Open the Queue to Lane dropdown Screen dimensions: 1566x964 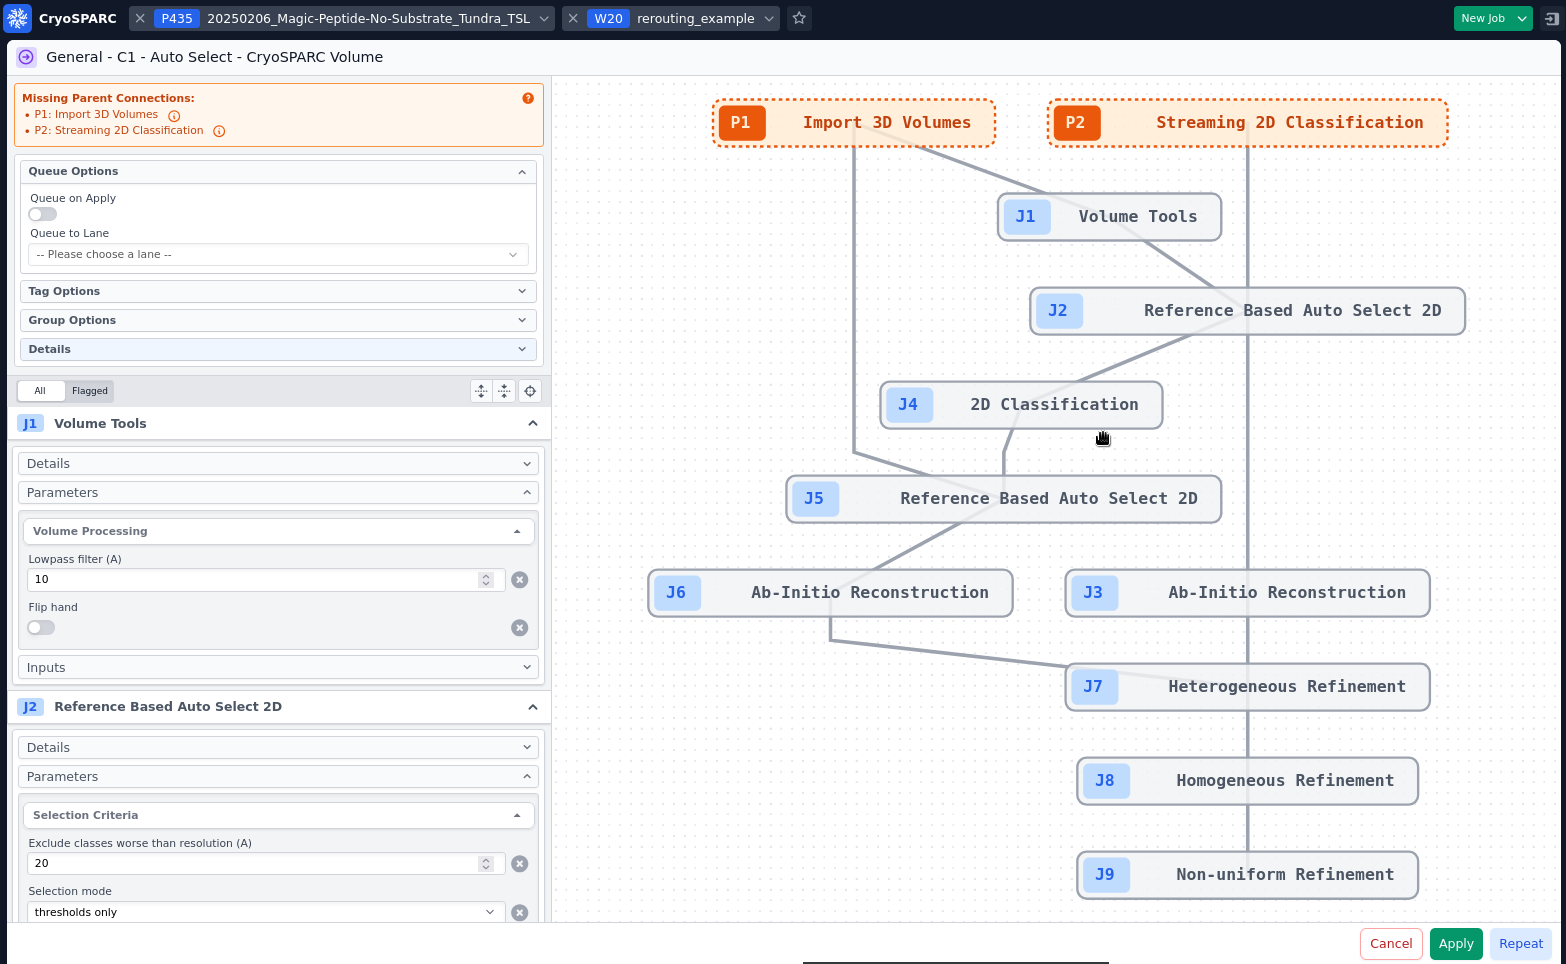278,255
